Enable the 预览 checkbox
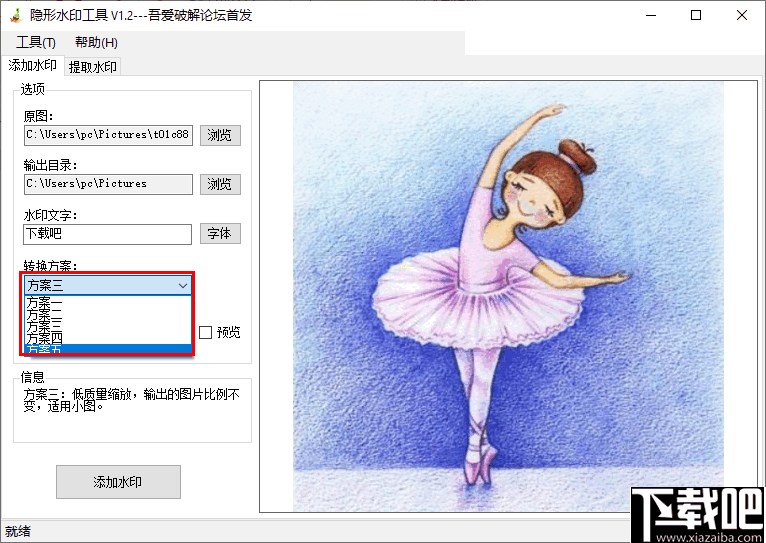The width and height of the screenshot is (766, 543). click(x=206, y=333)
